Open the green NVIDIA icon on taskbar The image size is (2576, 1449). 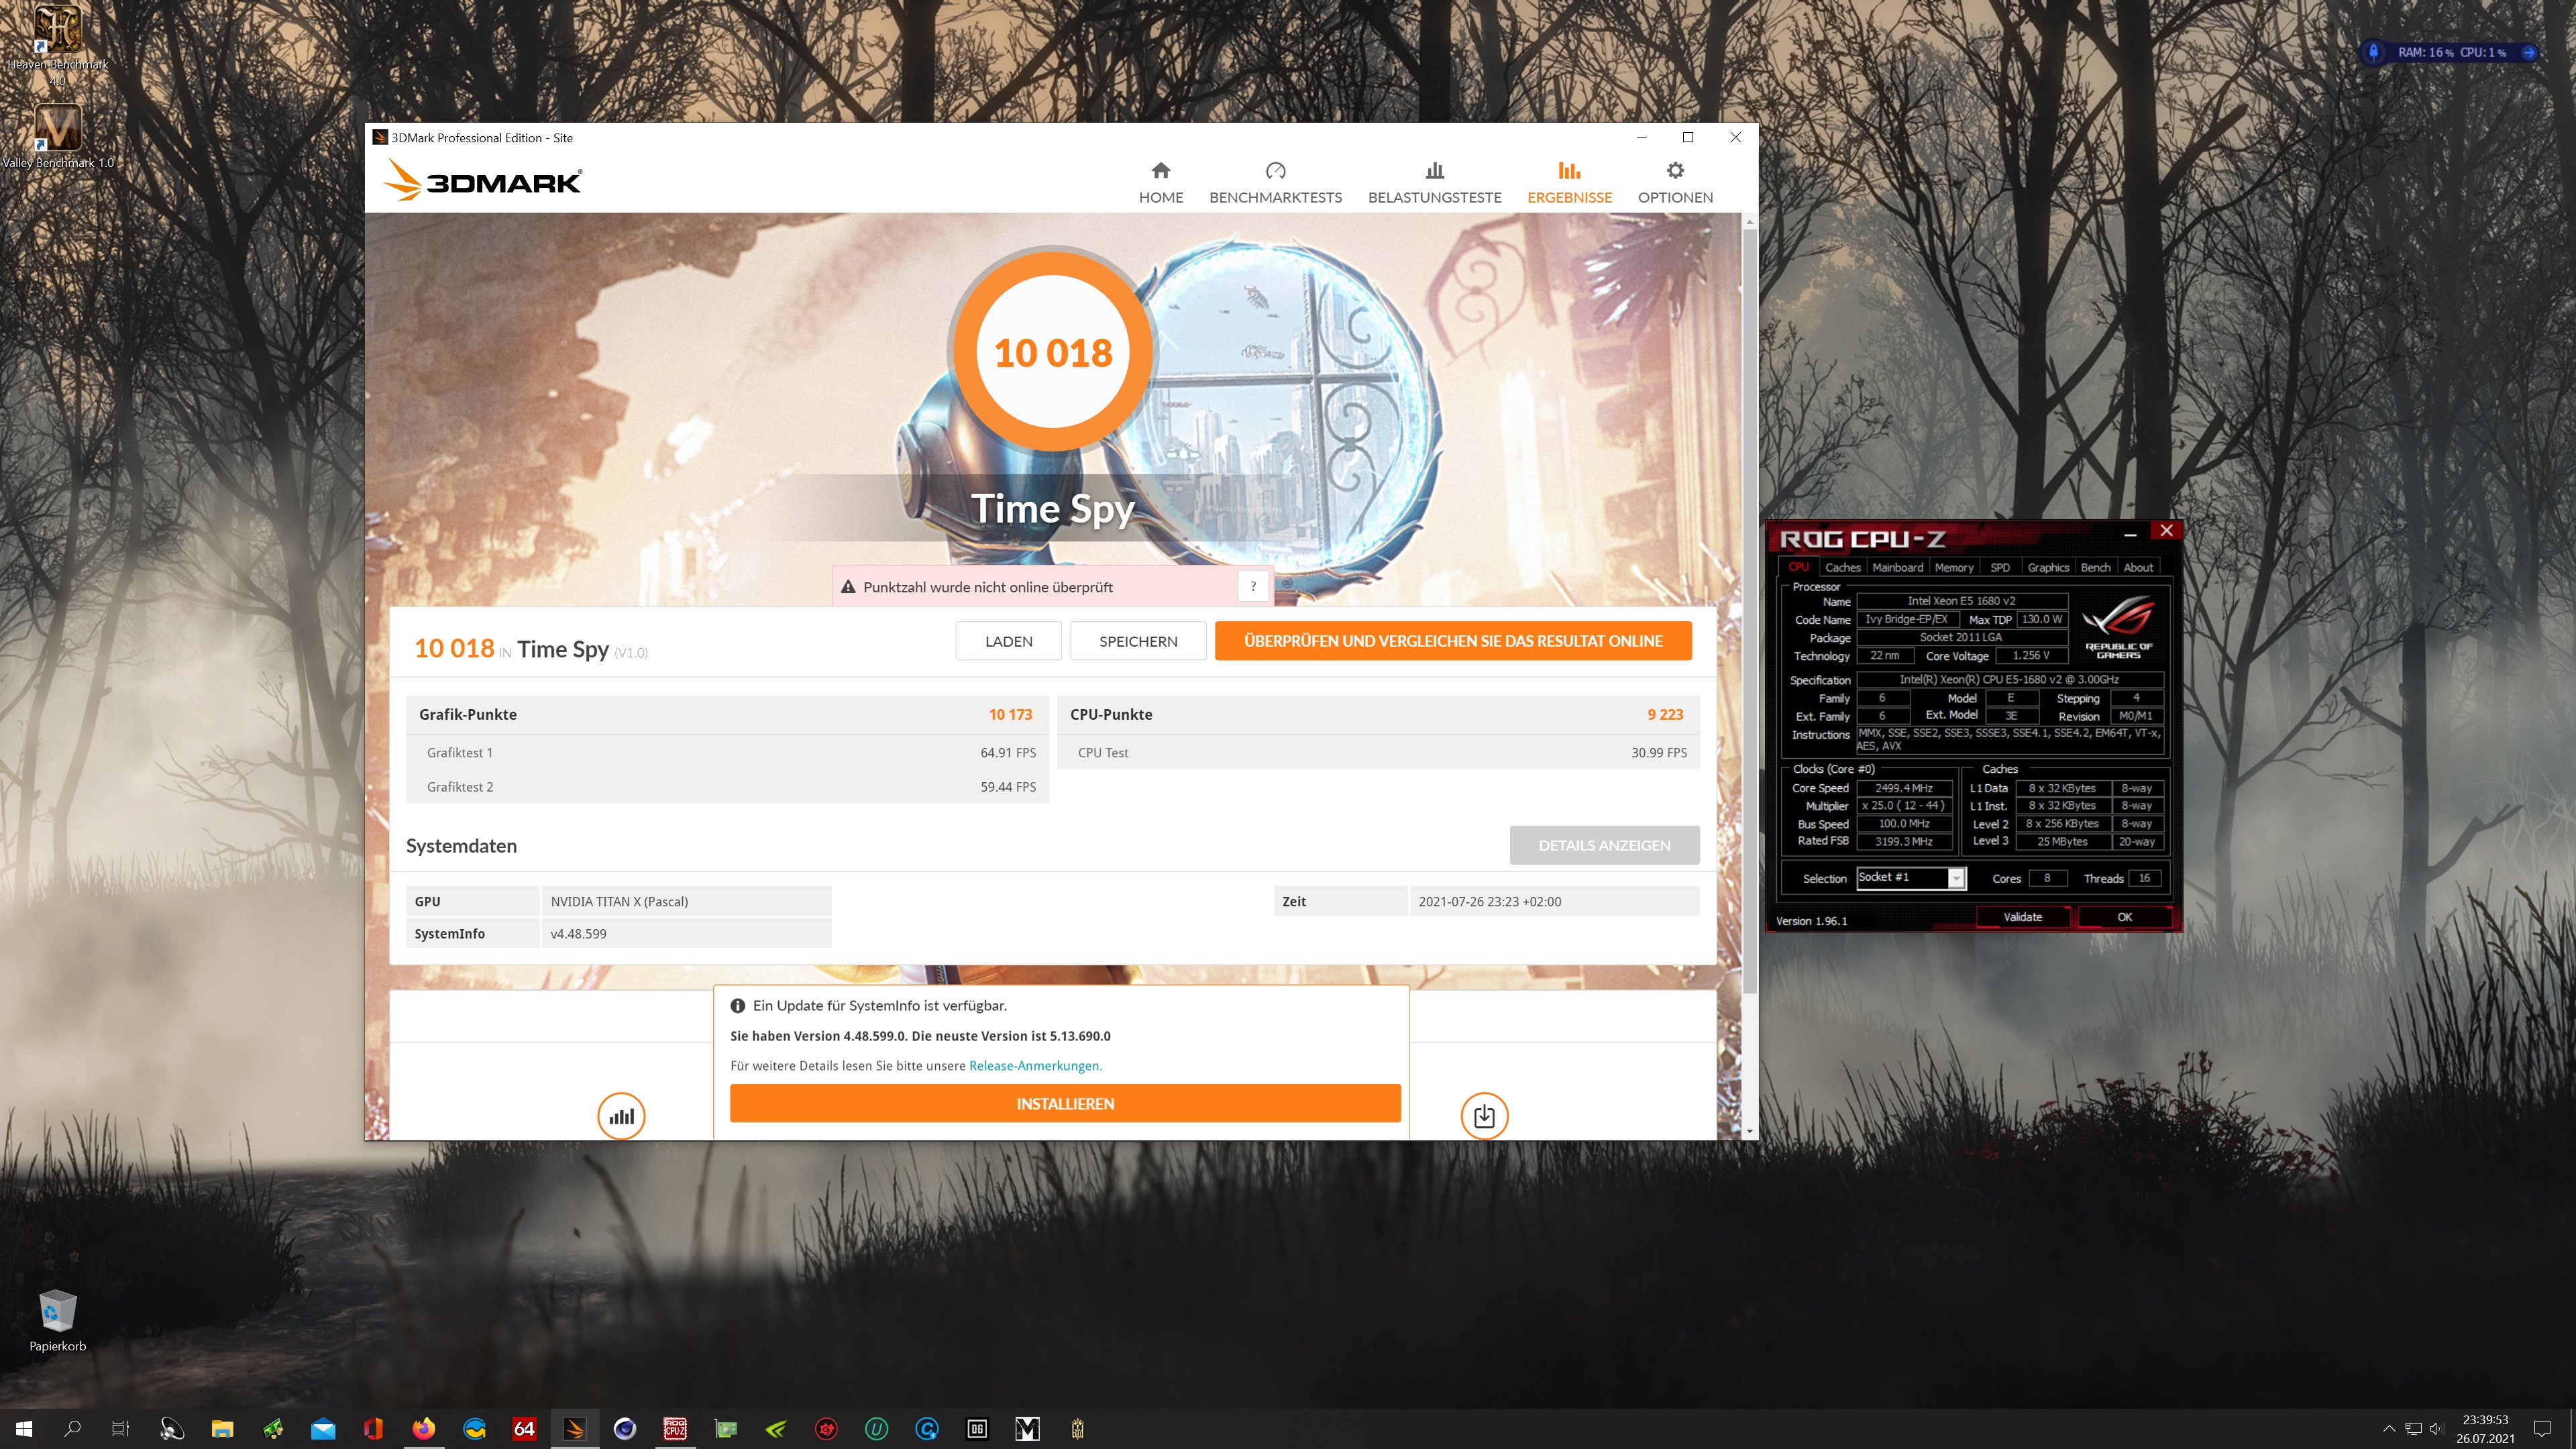[776, 1428]
